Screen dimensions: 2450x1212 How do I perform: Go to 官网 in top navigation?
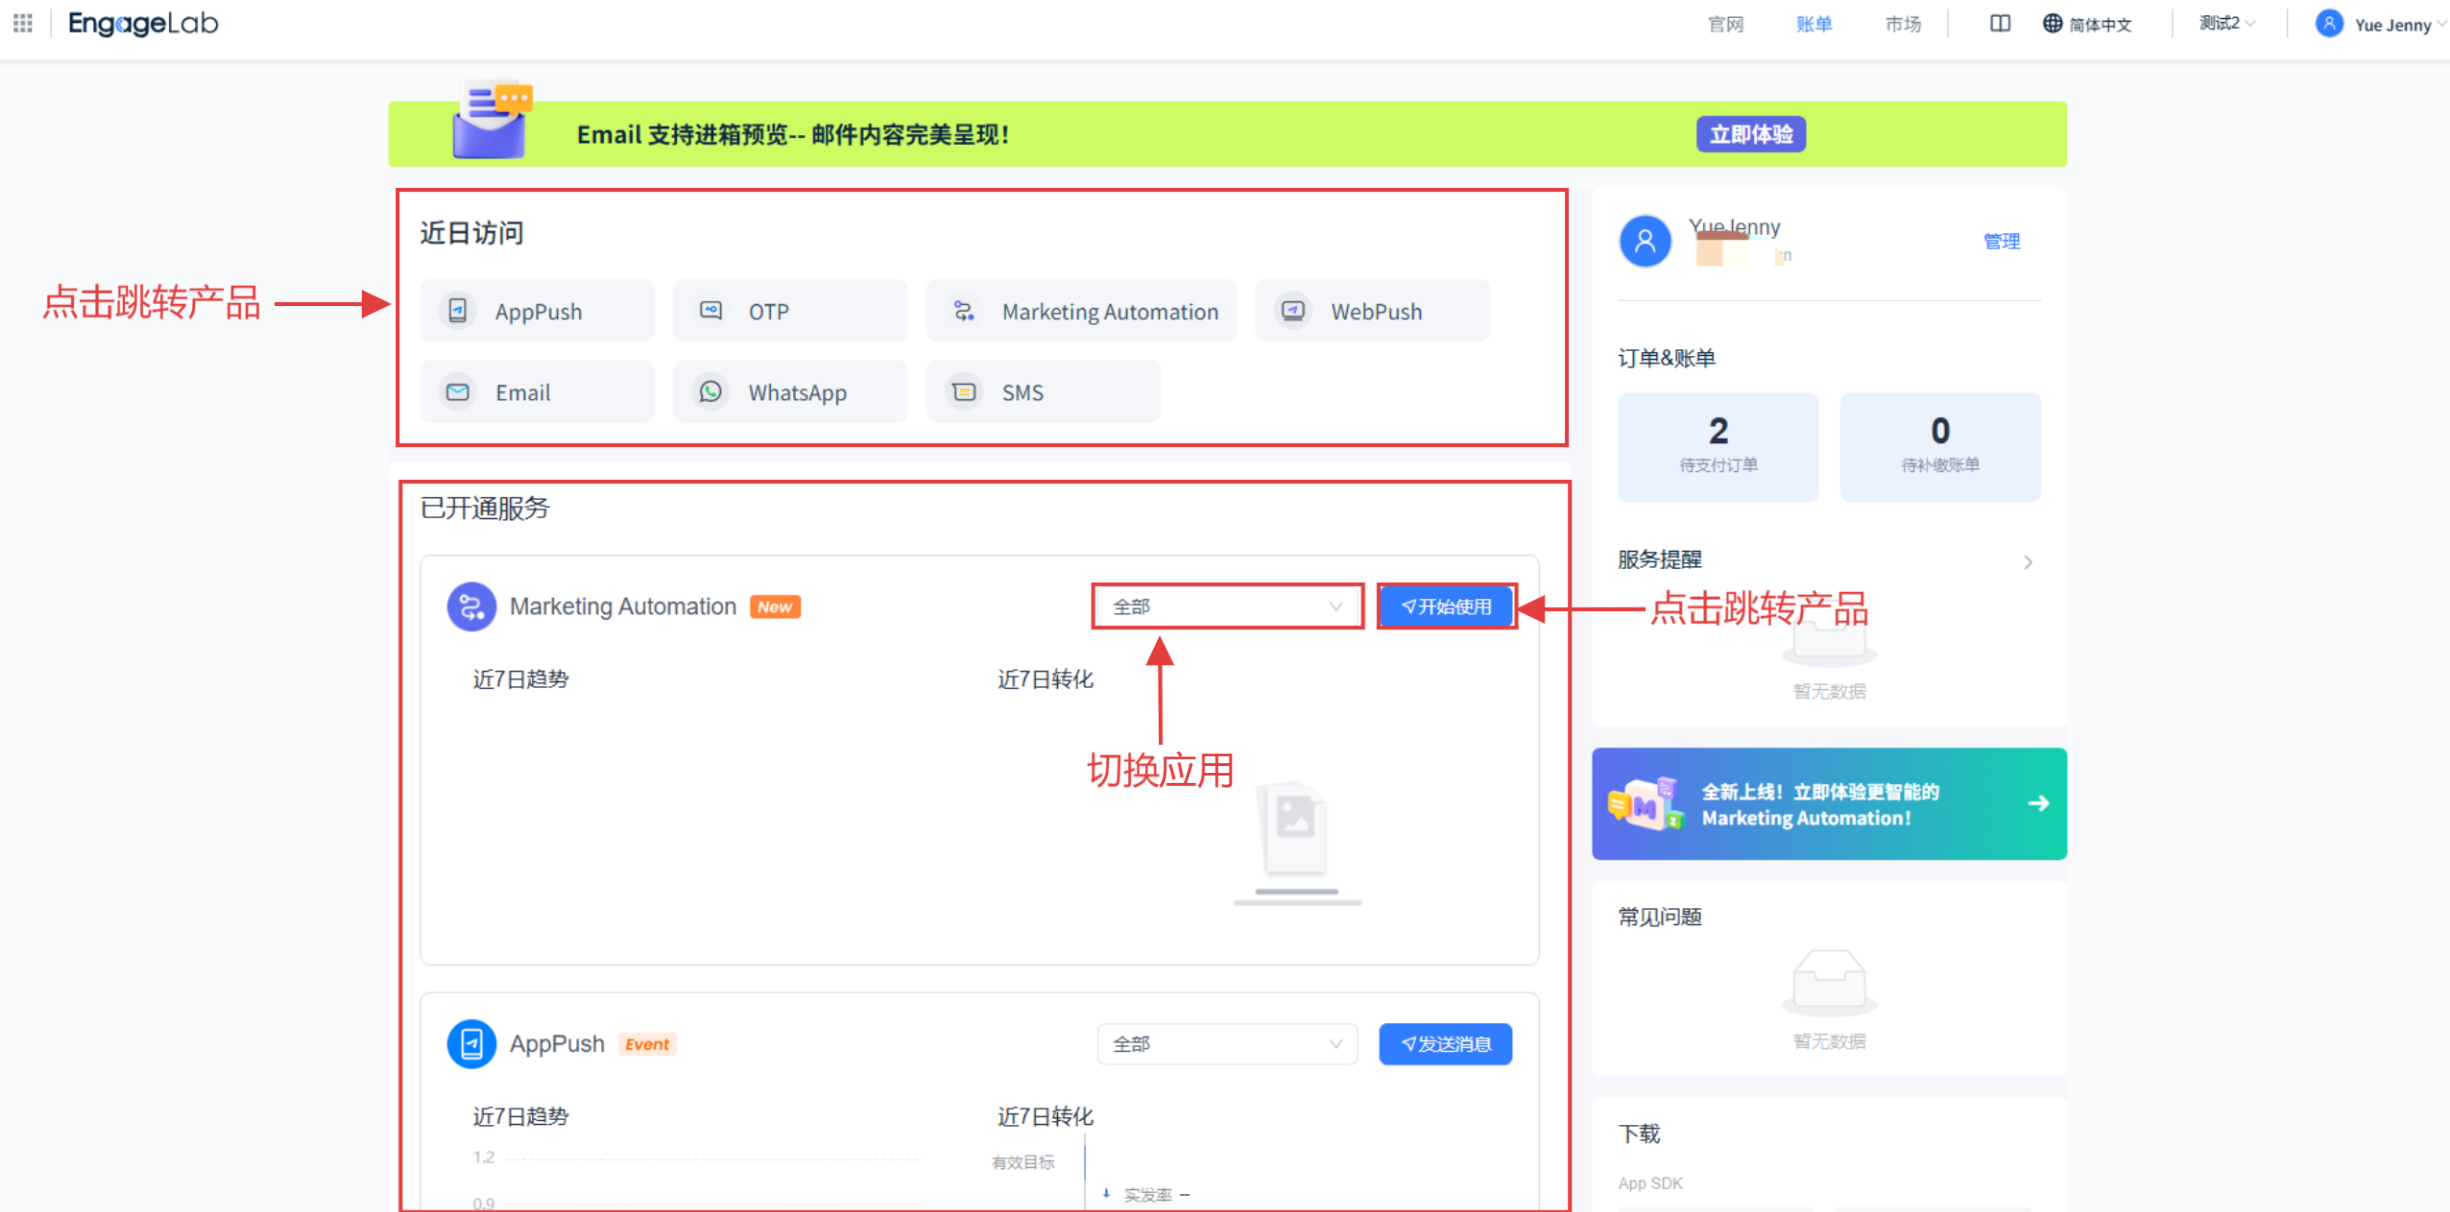point(1725,24)
